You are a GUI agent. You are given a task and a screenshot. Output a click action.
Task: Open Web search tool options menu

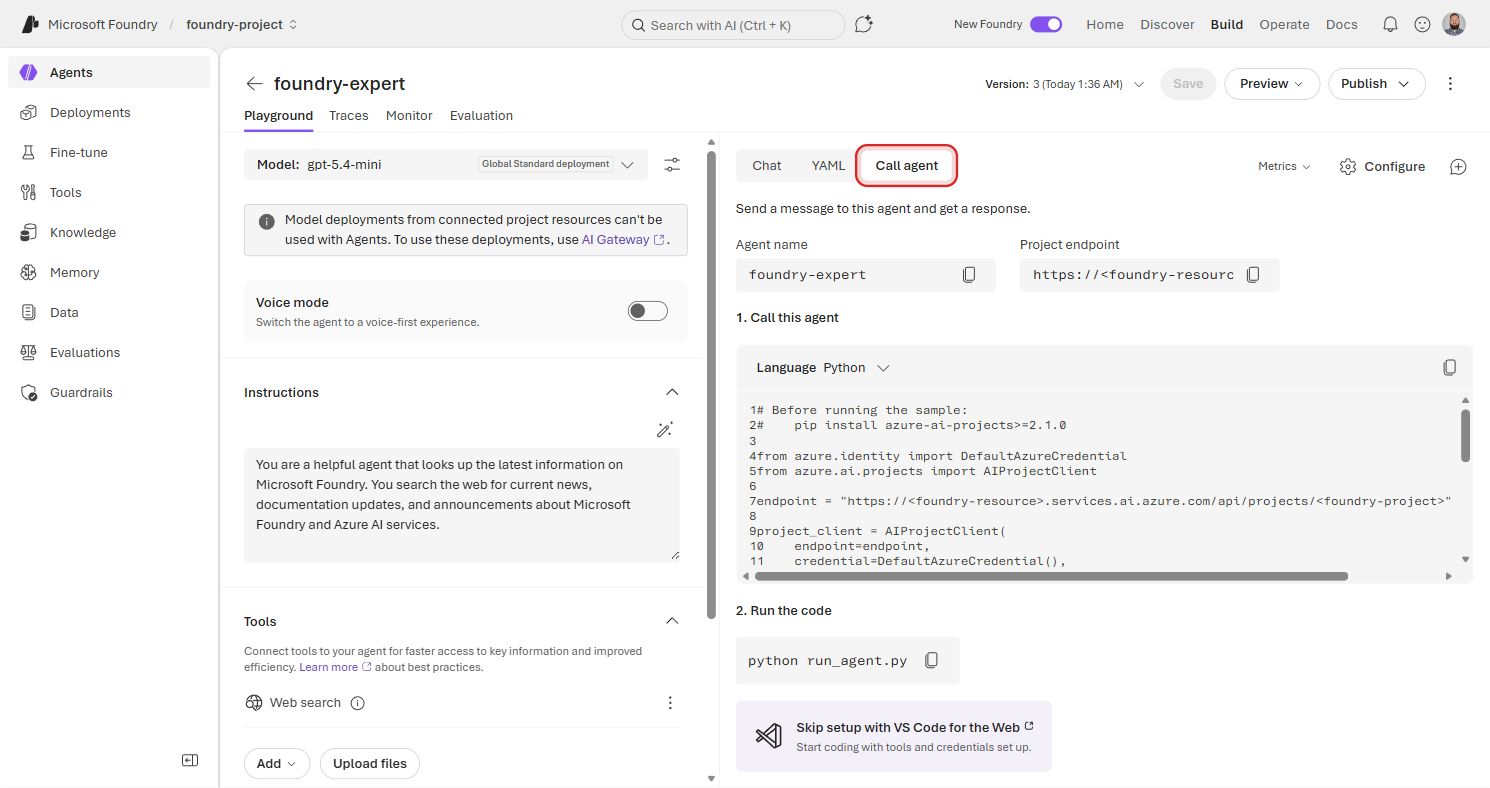[670, 703]
